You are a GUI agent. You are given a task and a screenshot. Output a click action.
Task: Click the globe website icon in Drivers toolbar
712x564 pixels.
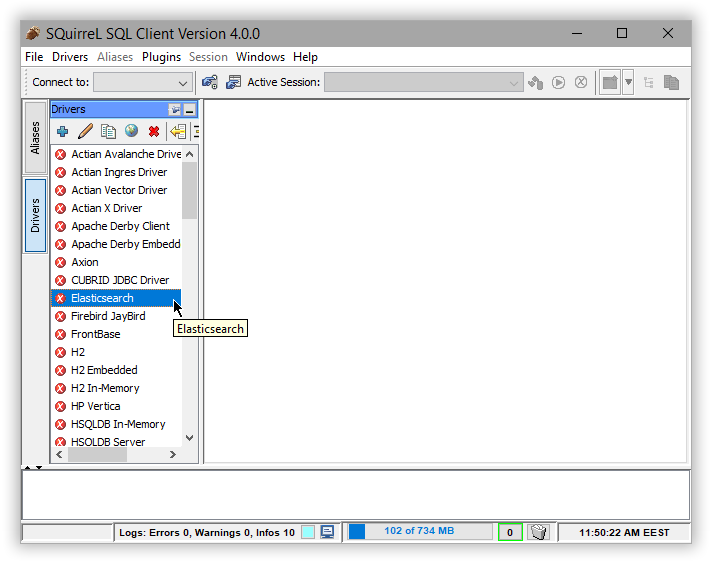click(131, 131)
